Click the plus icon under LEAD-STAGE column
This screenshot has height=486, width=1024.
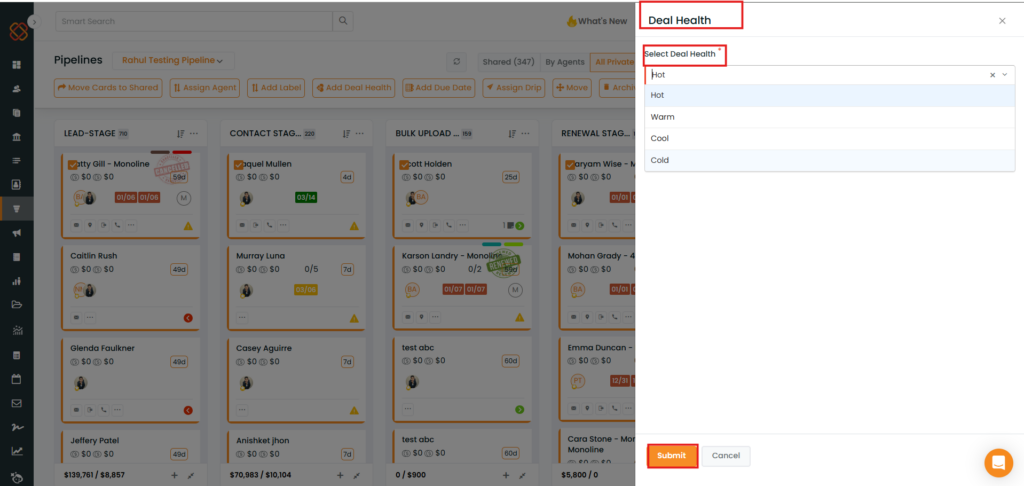click(174, 475)
